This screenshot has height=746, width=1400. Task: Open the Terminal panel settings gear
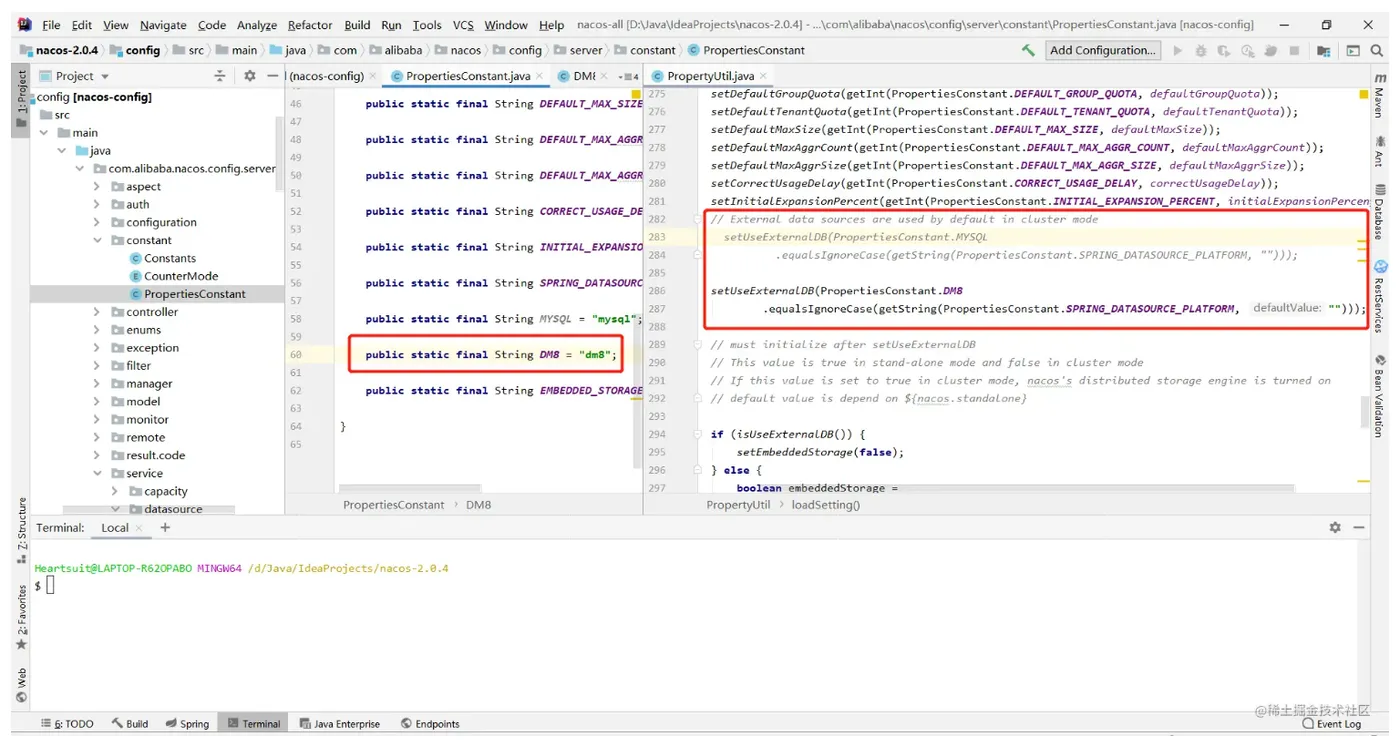tap(1334, 527)
